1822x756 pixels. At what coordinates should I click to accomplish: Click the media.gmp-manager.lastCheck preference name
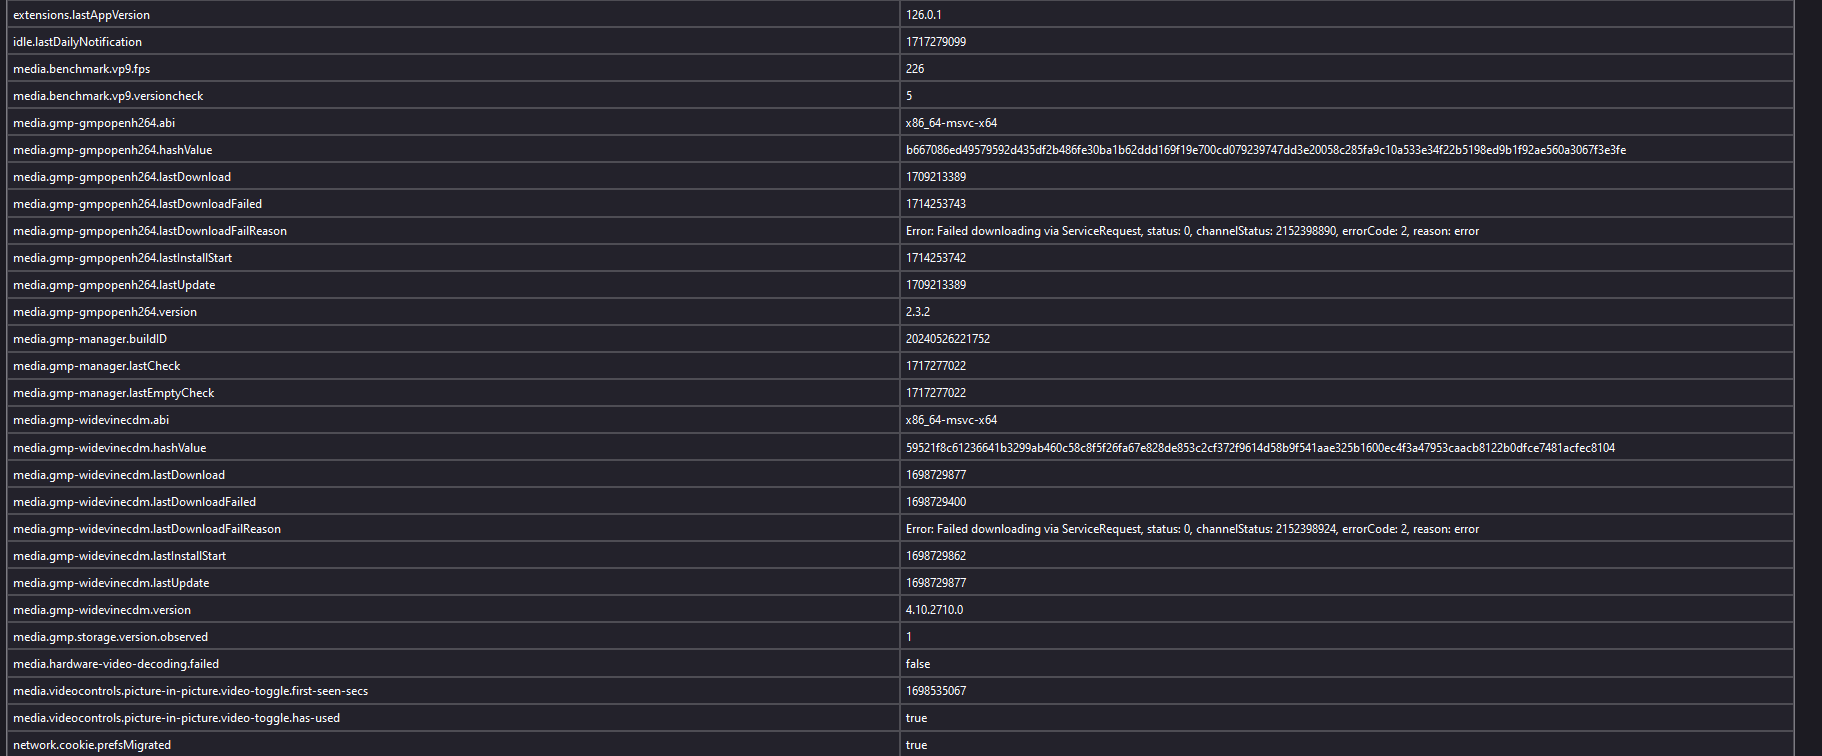pyautogui.click(x=96, y=366)
